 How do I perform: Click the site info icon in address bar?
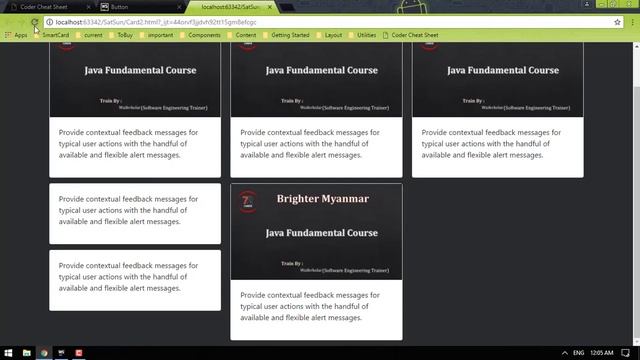[x=49, y=22]
